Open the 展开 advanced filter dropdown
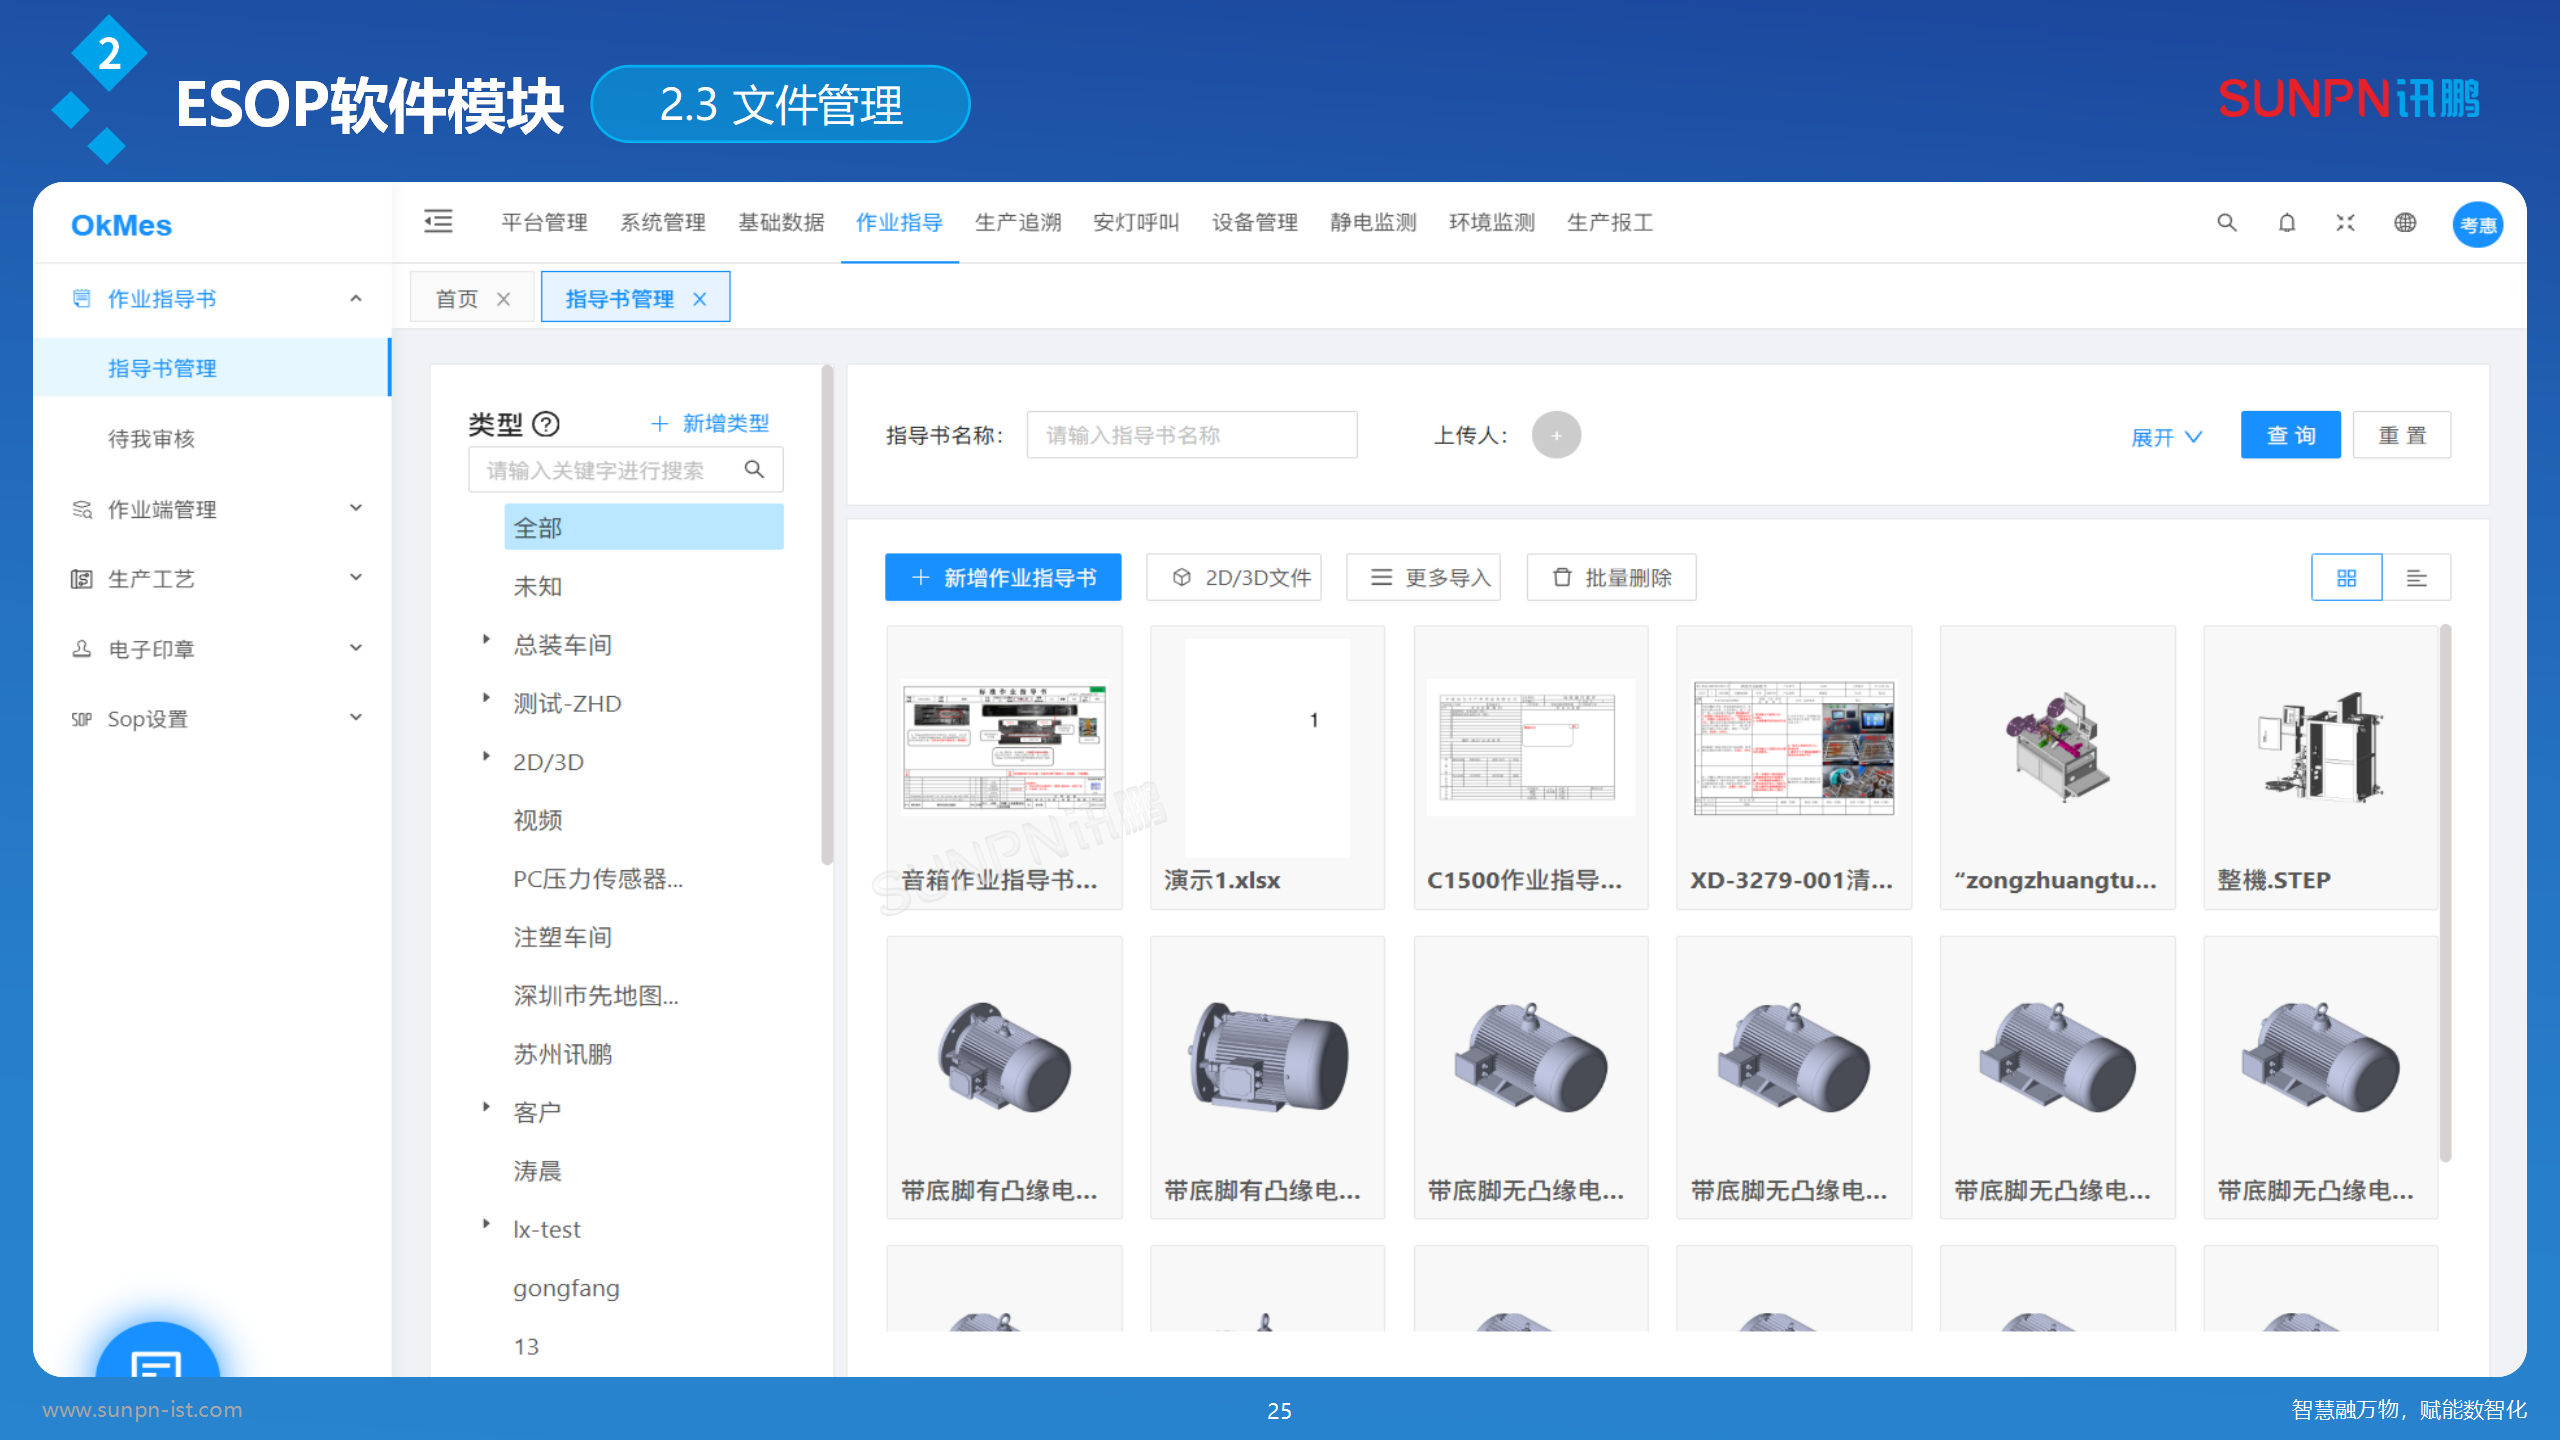This screenshot has height=1440, width=2560. pyautogui.click(x=2165, y=435)
